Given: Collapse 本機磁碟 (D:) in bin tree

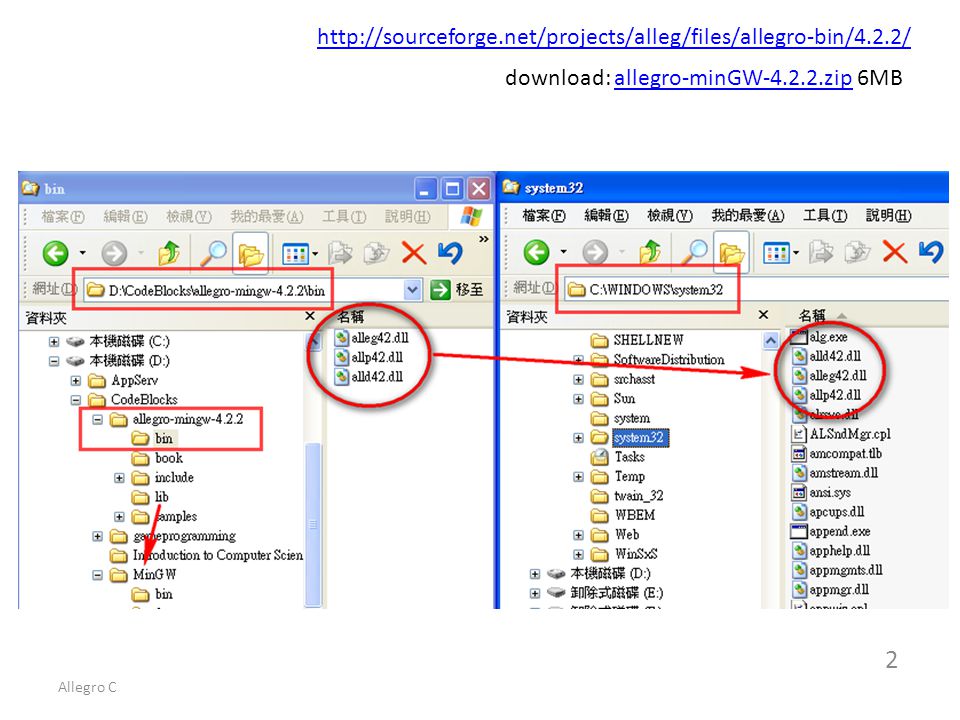Looking at the screenshot, I should (x=54, y=361).
